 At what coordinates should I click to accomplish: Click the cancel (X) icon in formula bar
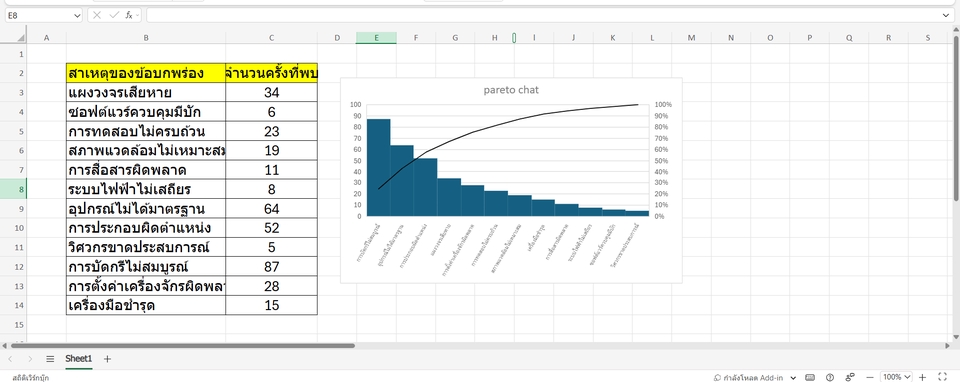(97, 15)
